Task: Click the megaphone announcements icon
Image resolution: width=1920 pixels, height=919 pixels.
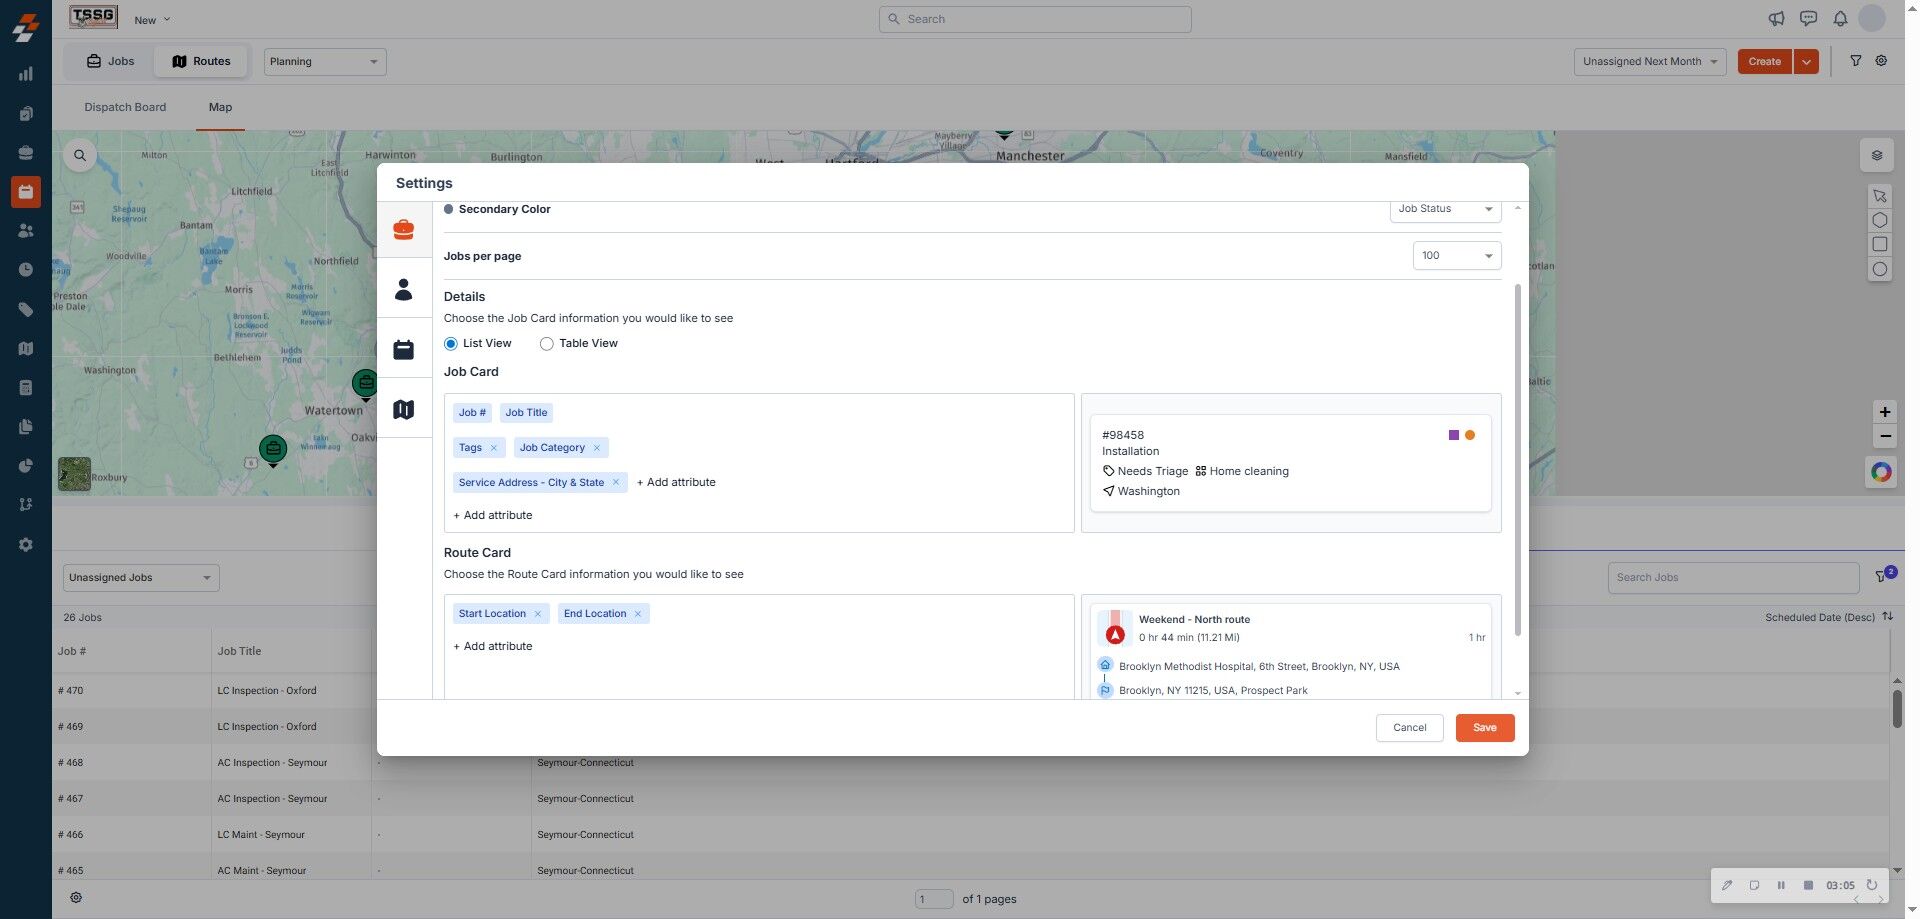Action: click(1776, 19)
